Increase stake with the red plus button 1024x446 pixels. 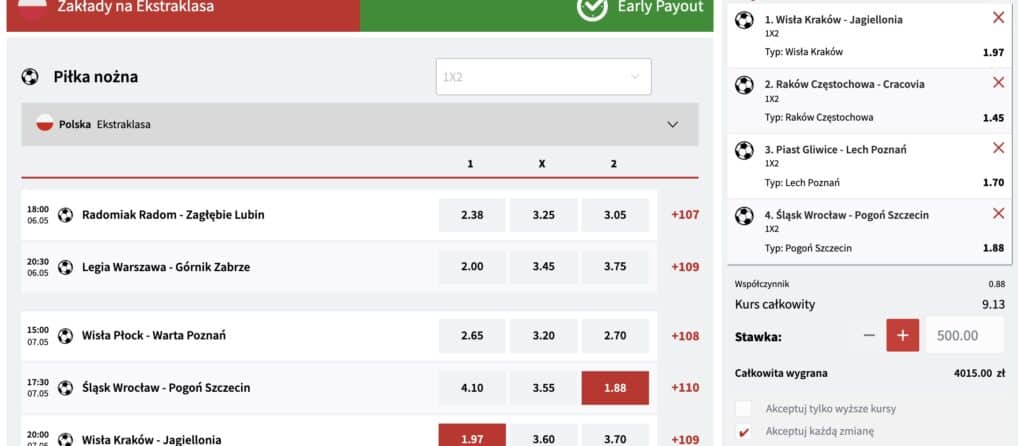pyautogui.click(x=903, y=335)
